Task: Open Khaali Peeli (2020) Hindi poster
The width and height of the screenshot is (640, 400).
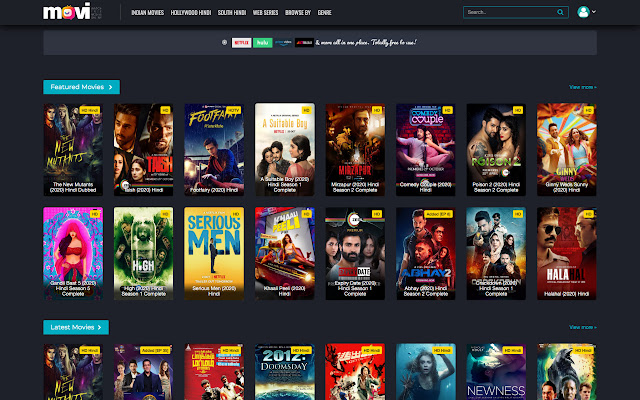Action: tap(284, 253)
